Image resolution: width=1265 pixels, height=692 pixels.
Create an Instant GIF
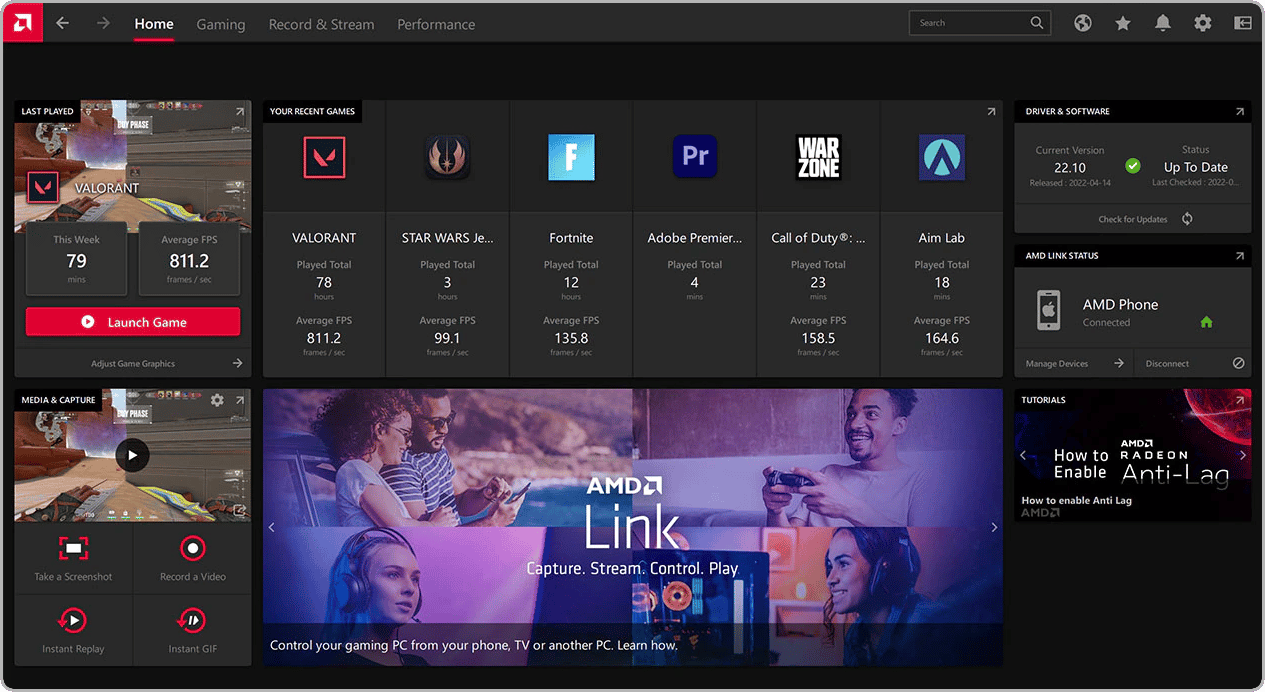(193, 631)
